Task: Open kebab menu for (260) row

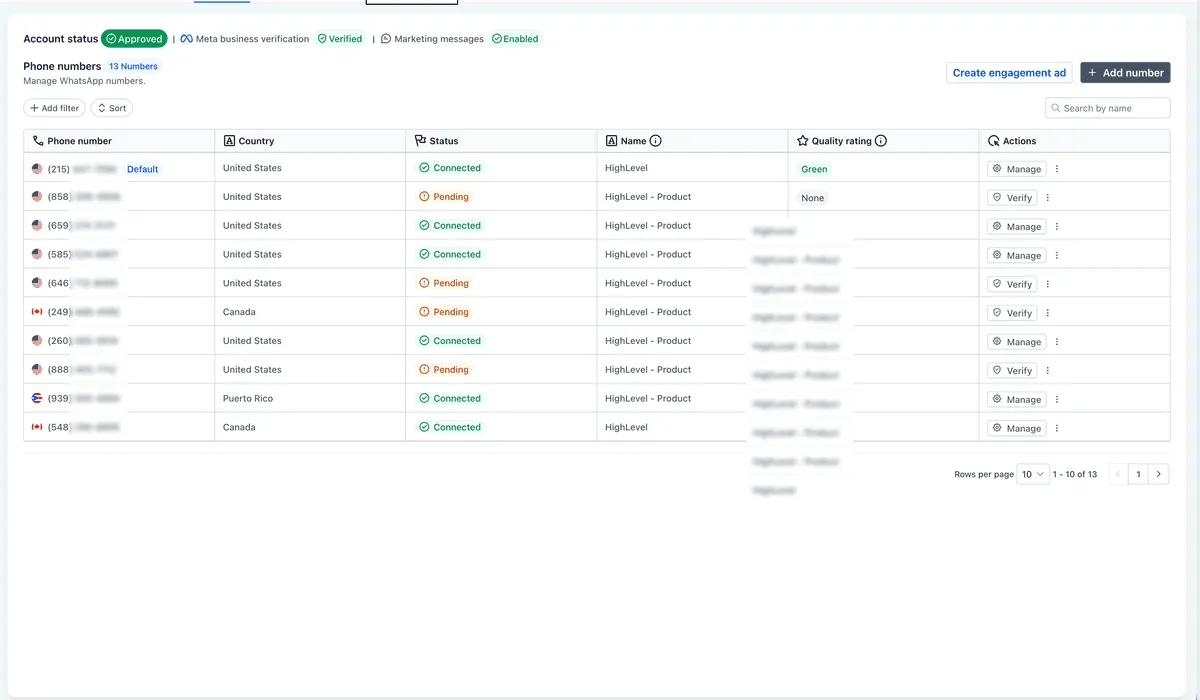Action: [1057, 342]
